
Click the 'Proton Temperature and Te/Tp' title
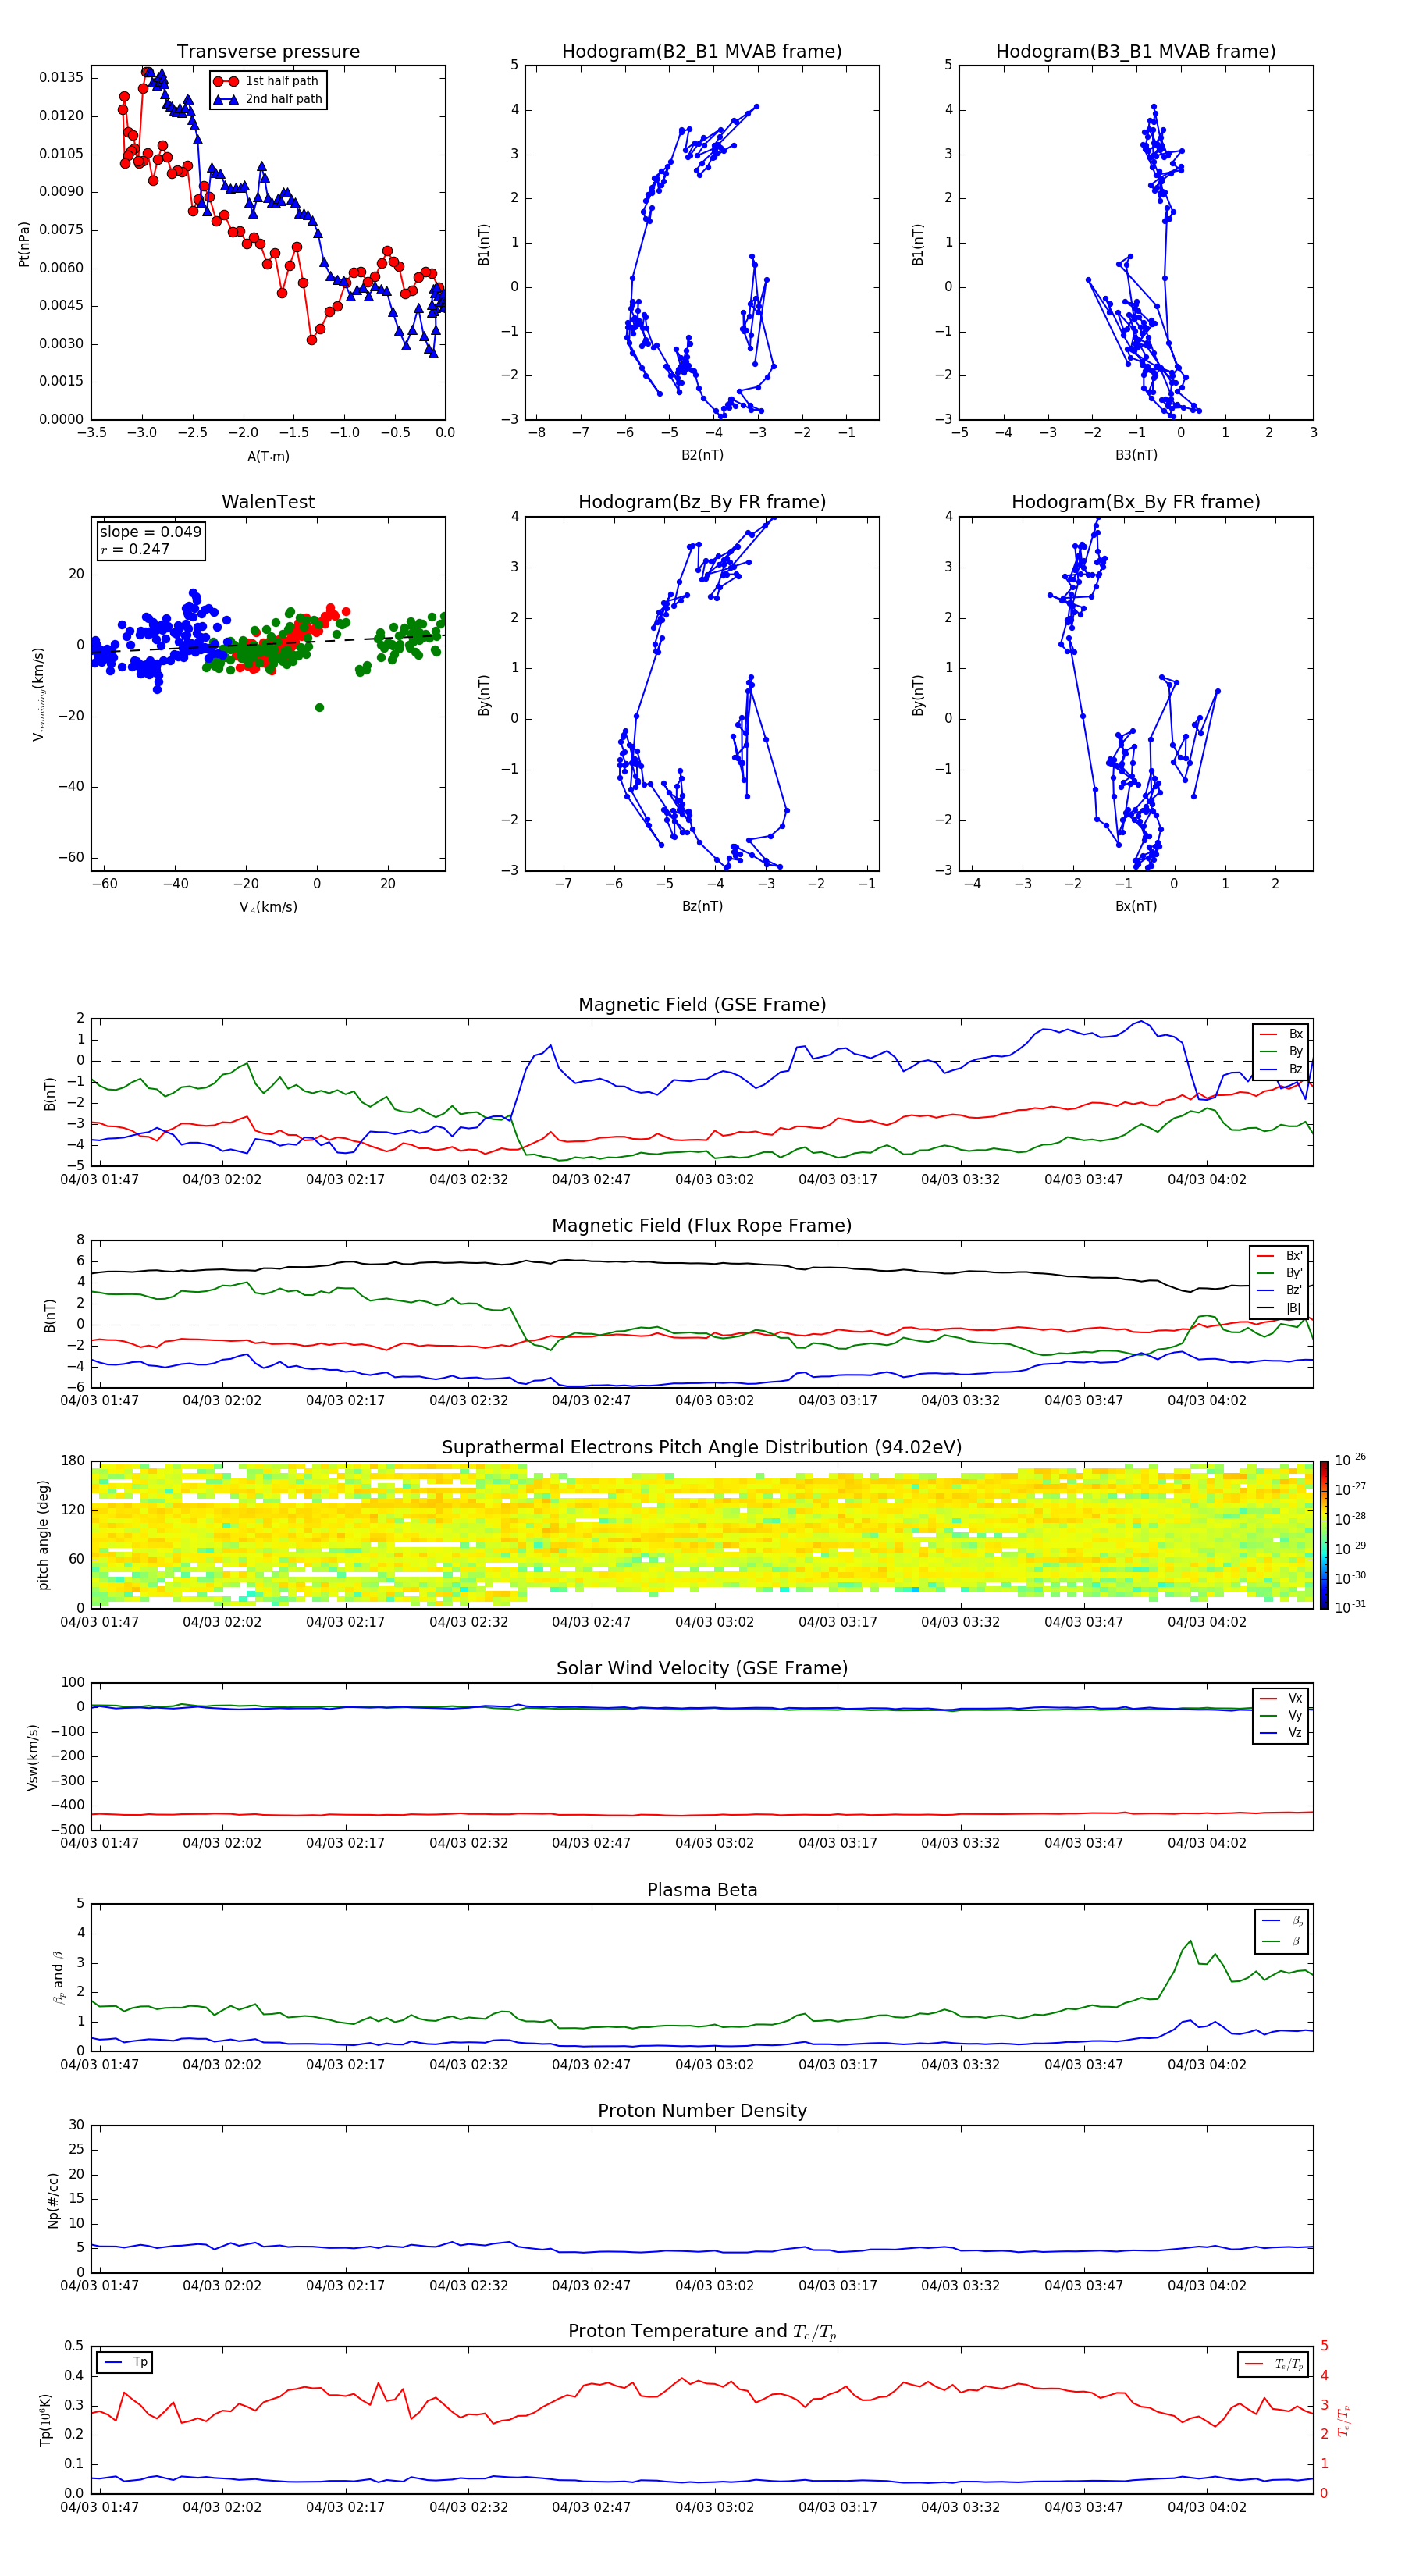click(702, 2332)
